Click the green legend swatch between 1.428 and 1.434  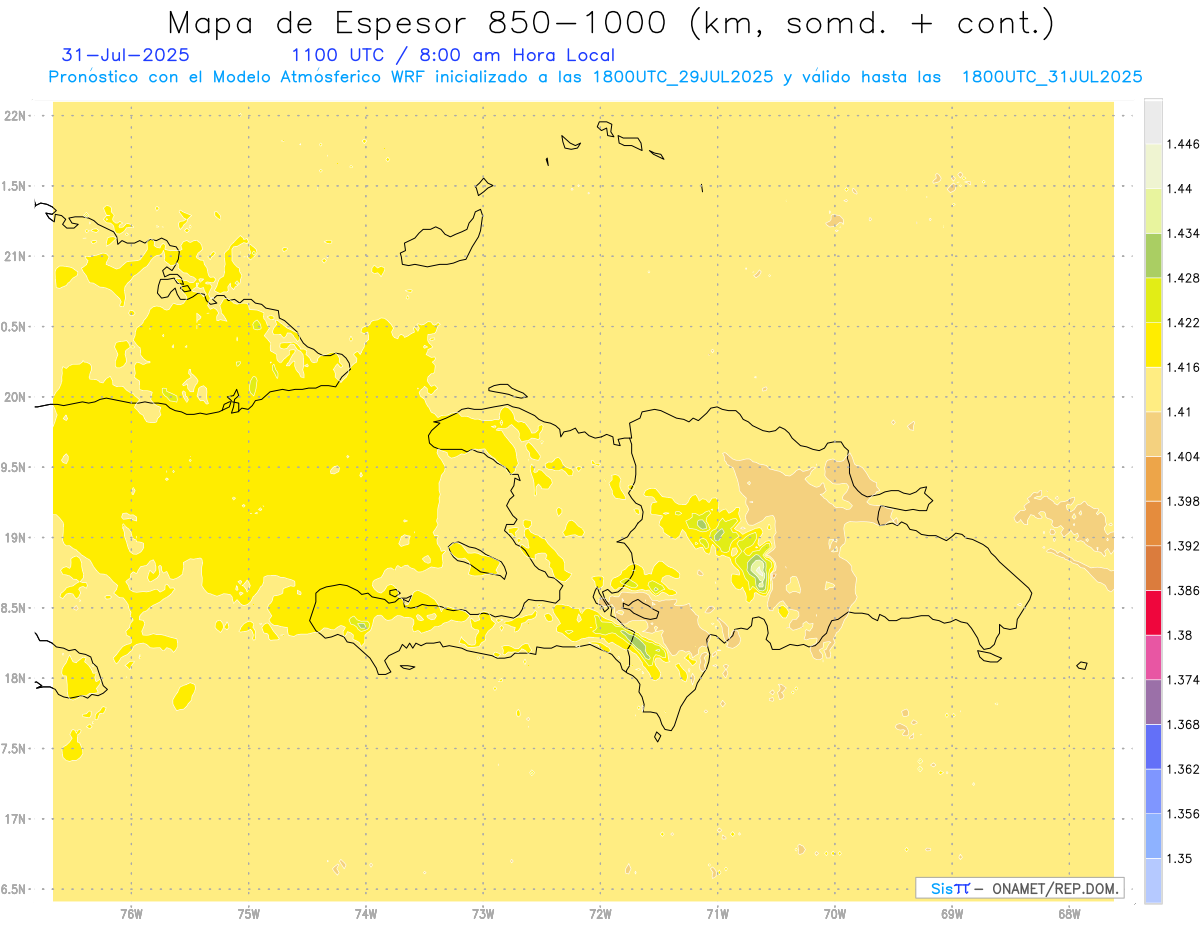point(1153,255)
